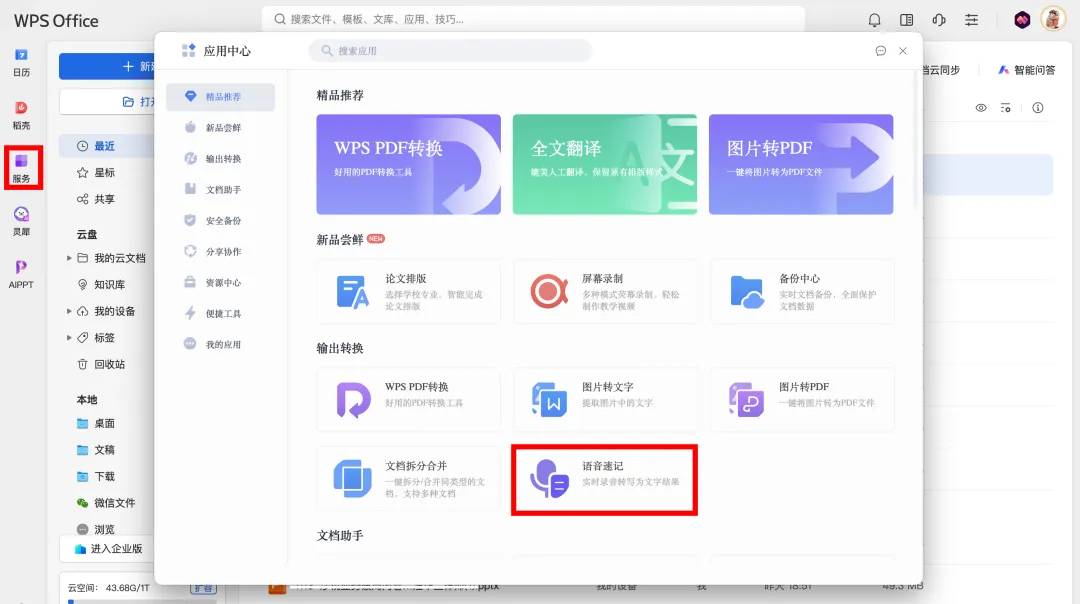Open the WPS PDF转换 card under 输出转换

pyautogui.click(x=408, y=399)
